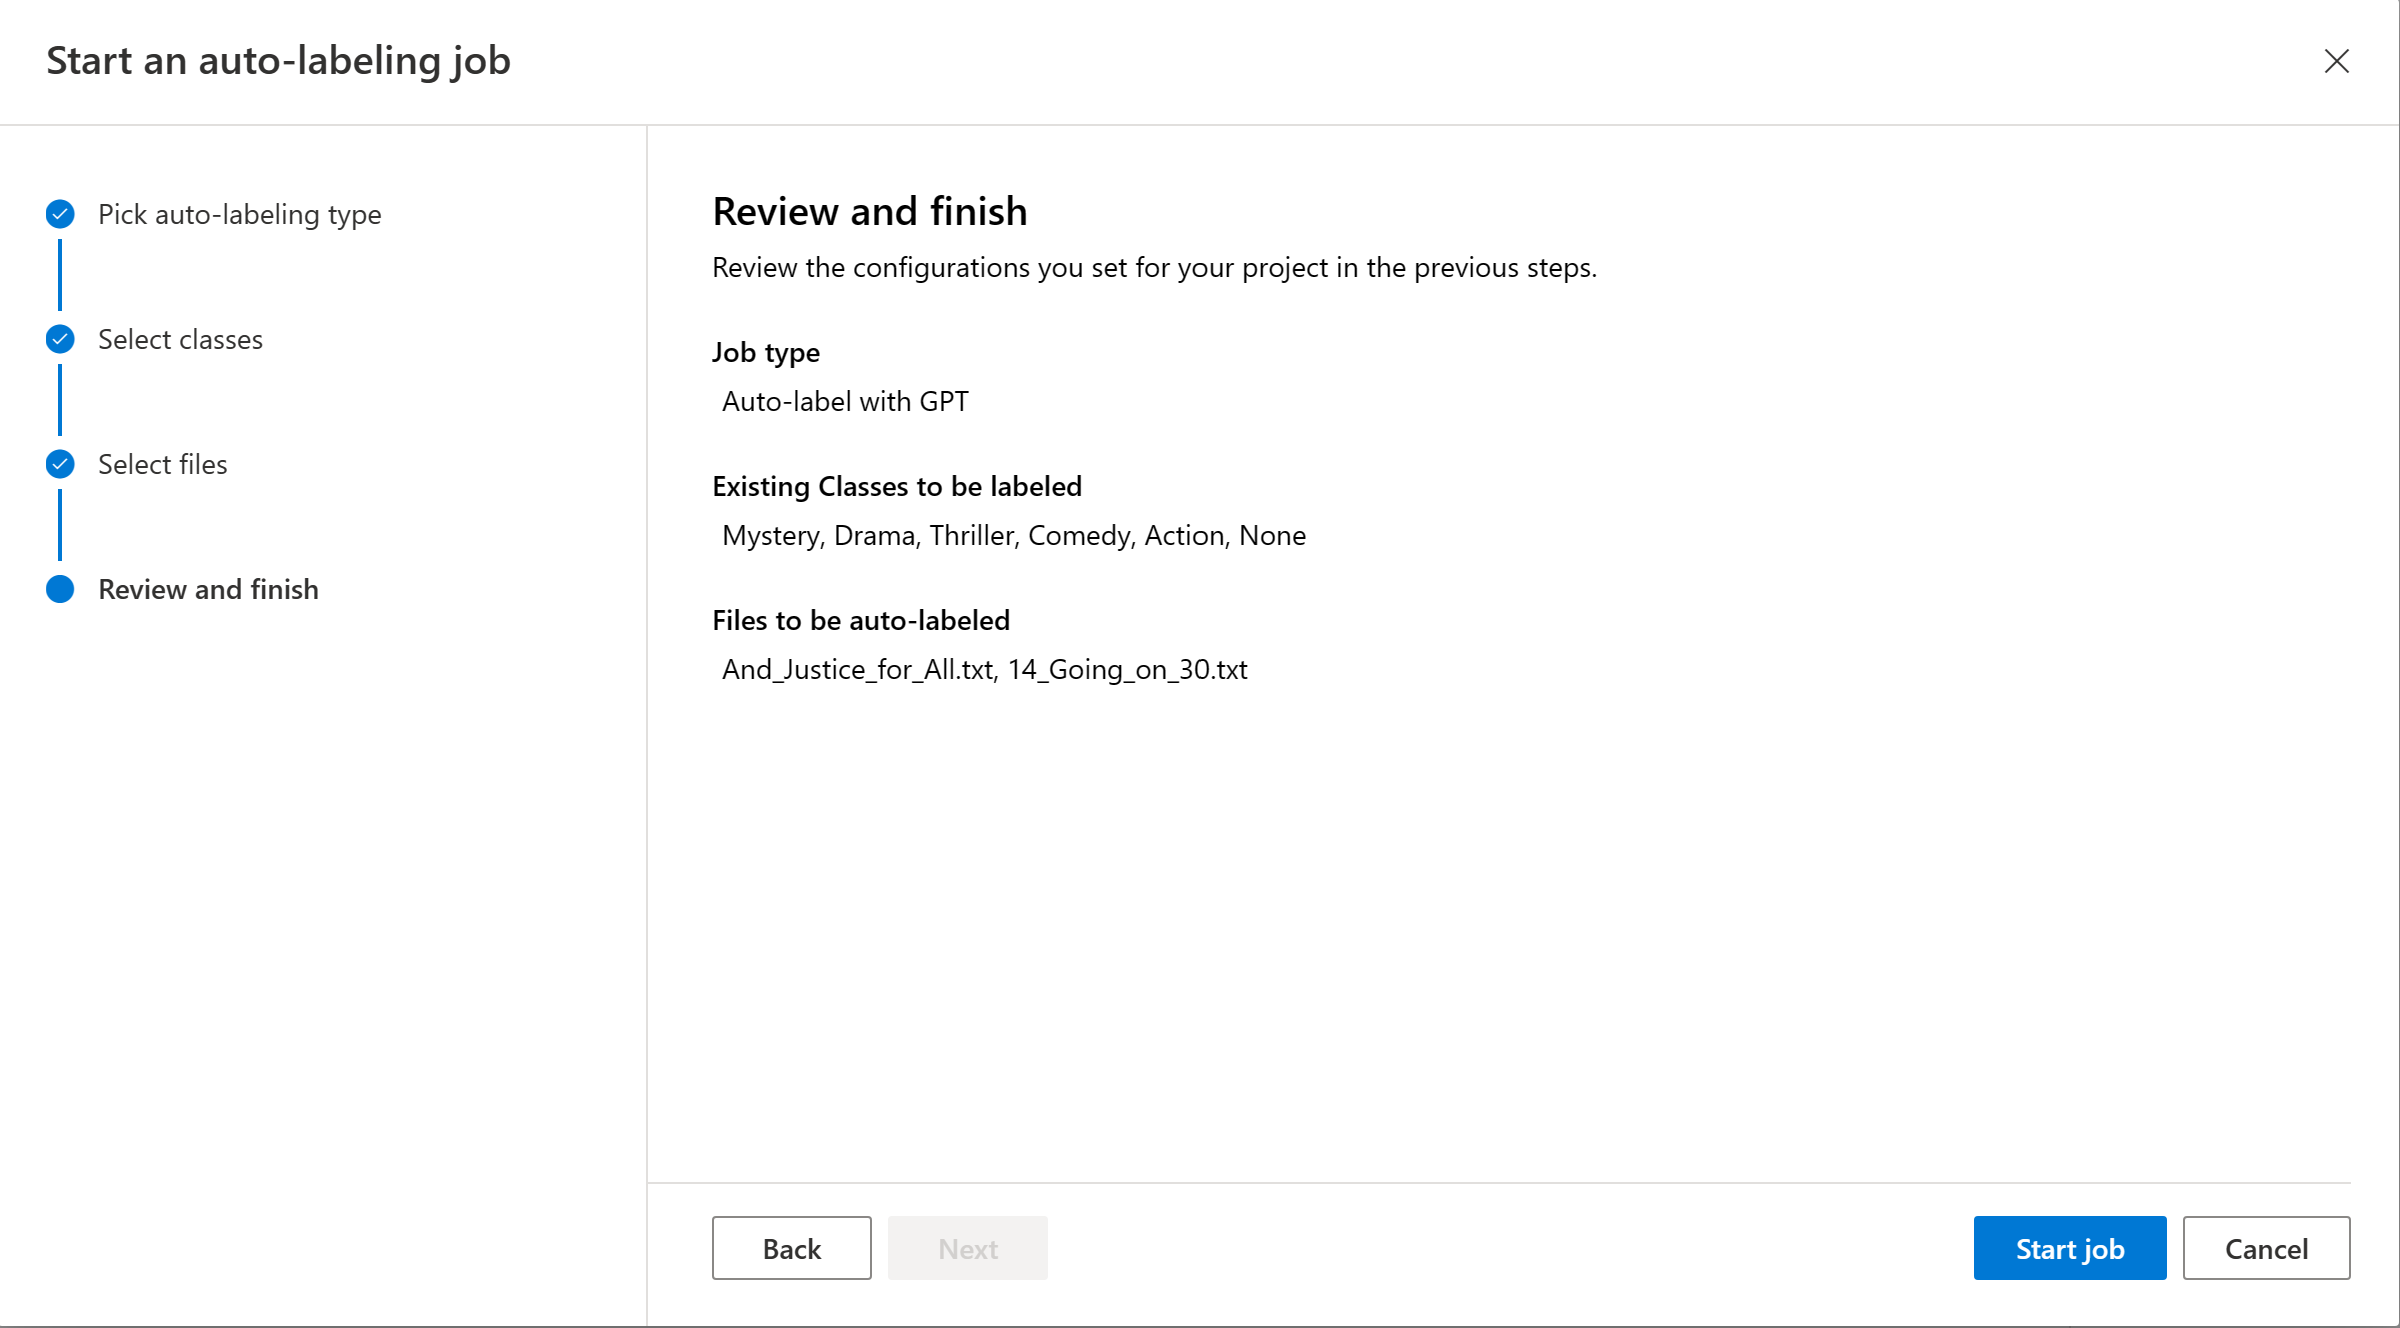Select the Review and finish step label
Screen dimensions: 2400x1328
[x=208, y=589]
